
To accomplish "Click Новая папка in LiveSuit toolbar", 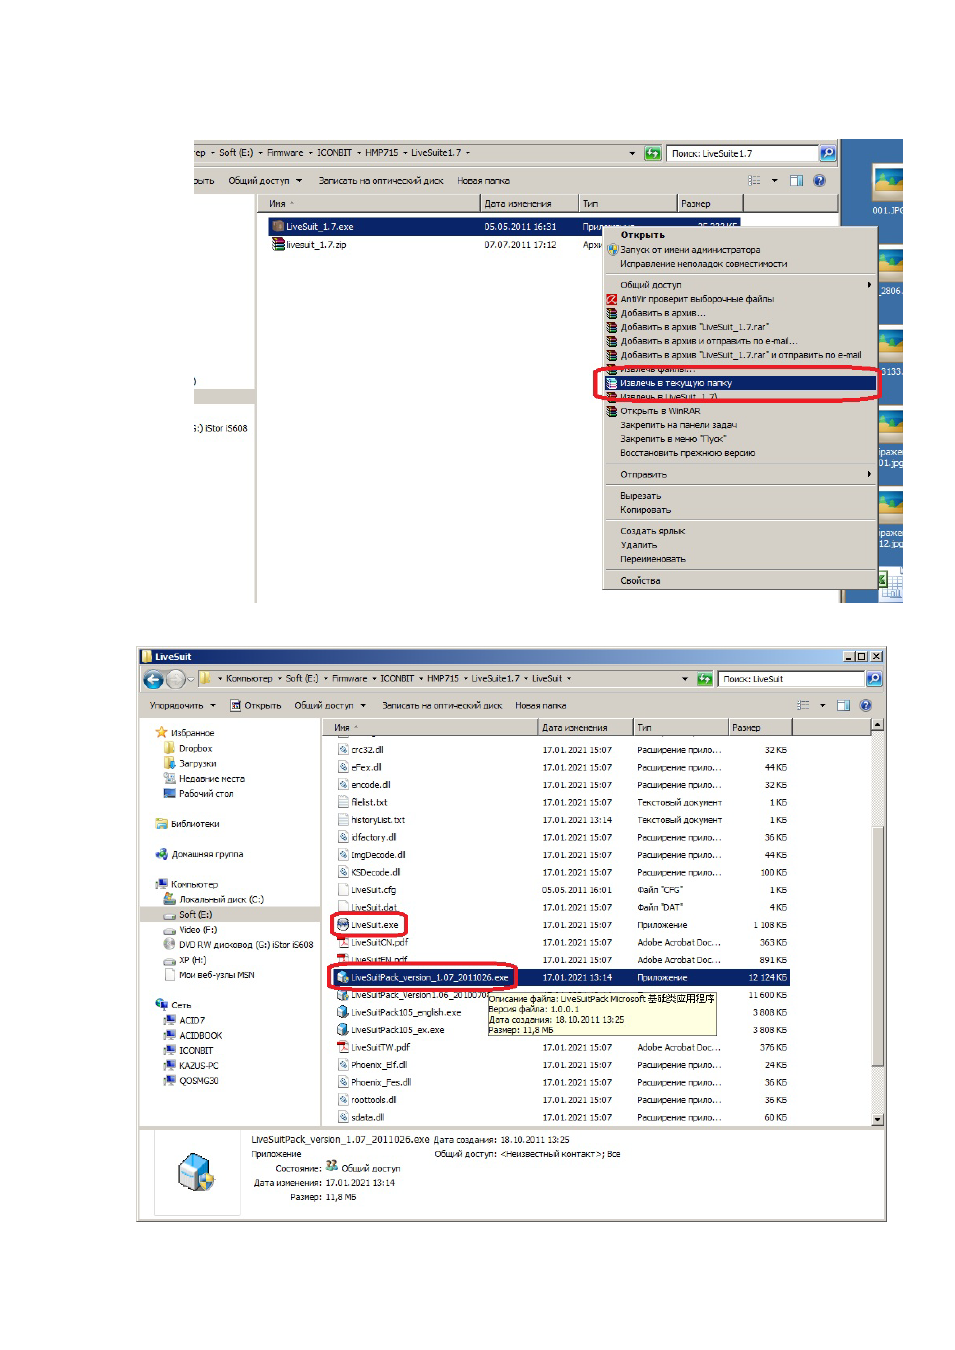I will [540, 706].
